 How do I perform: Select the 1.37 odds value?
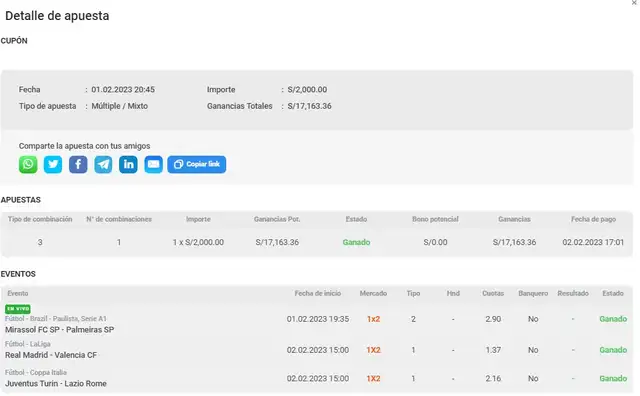493,350
